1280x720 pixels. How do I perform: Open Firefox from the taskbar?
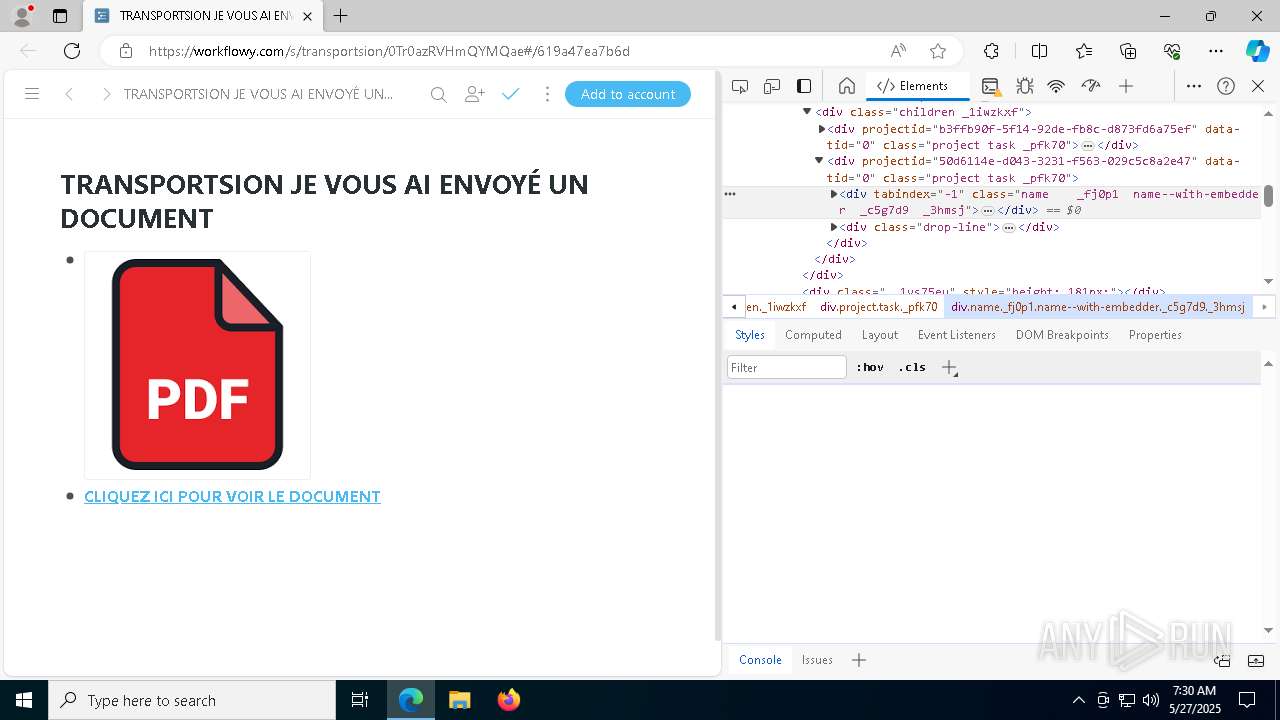[x=509, y=700]
